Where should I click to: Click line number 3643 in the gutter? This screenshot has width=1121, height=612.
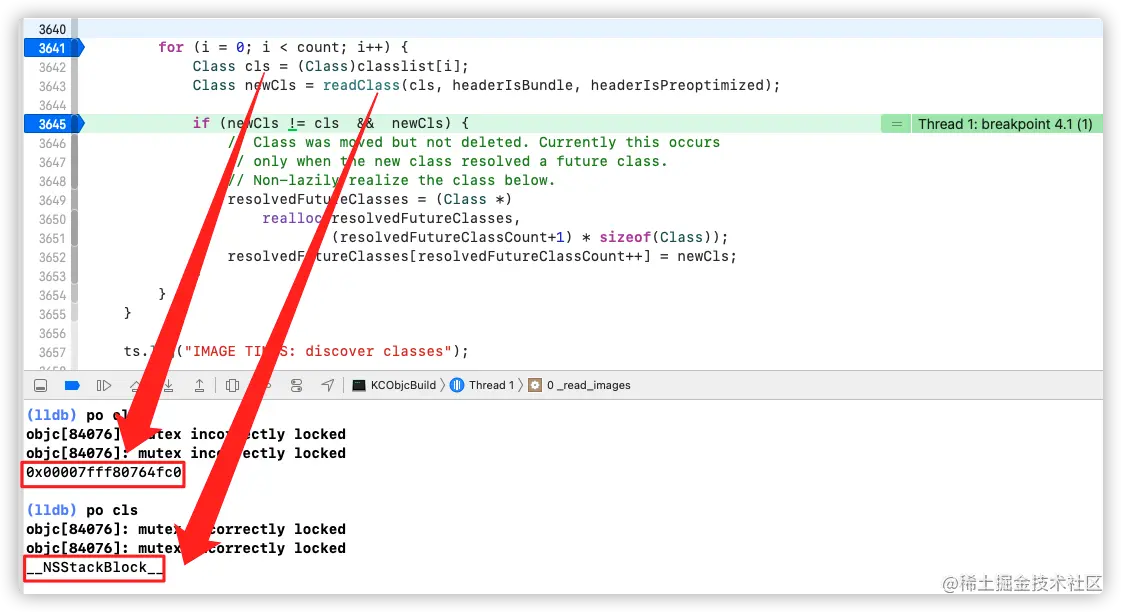click(52, 86)
